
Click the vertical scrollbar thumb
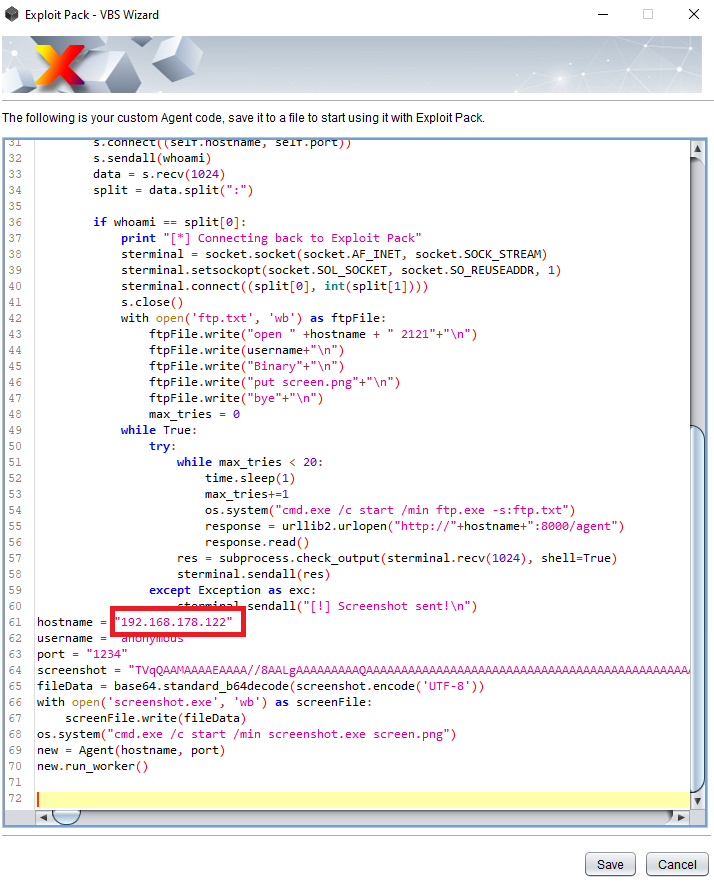tap(697, 609)
